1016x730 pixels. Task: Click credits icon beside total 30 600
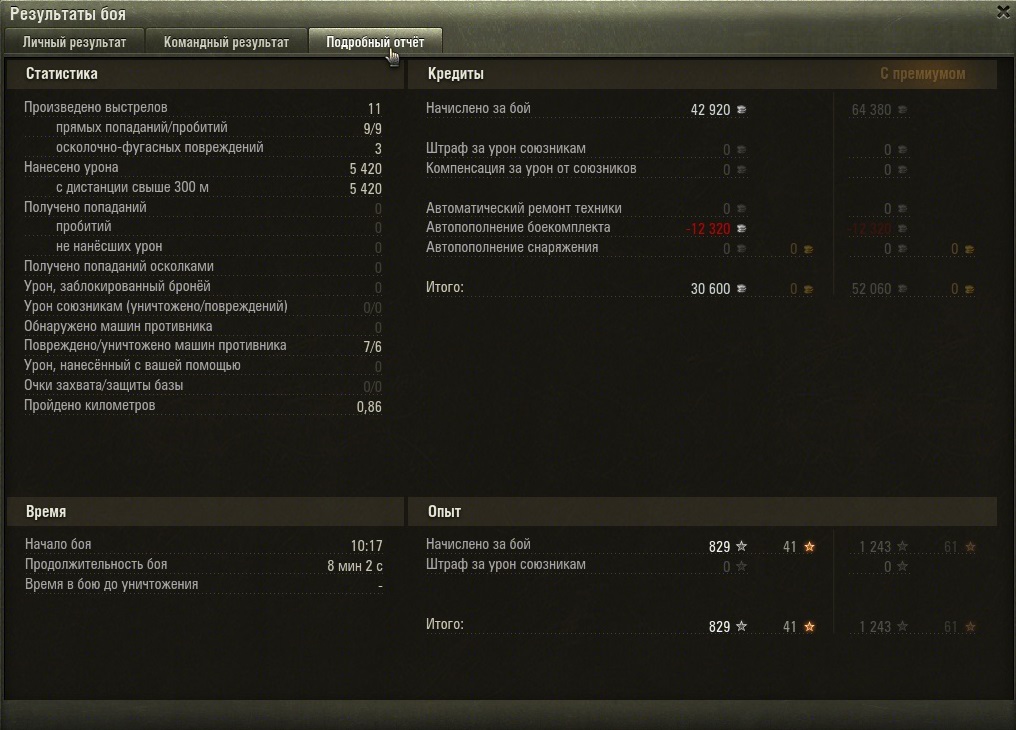click(x=742, y=288)
